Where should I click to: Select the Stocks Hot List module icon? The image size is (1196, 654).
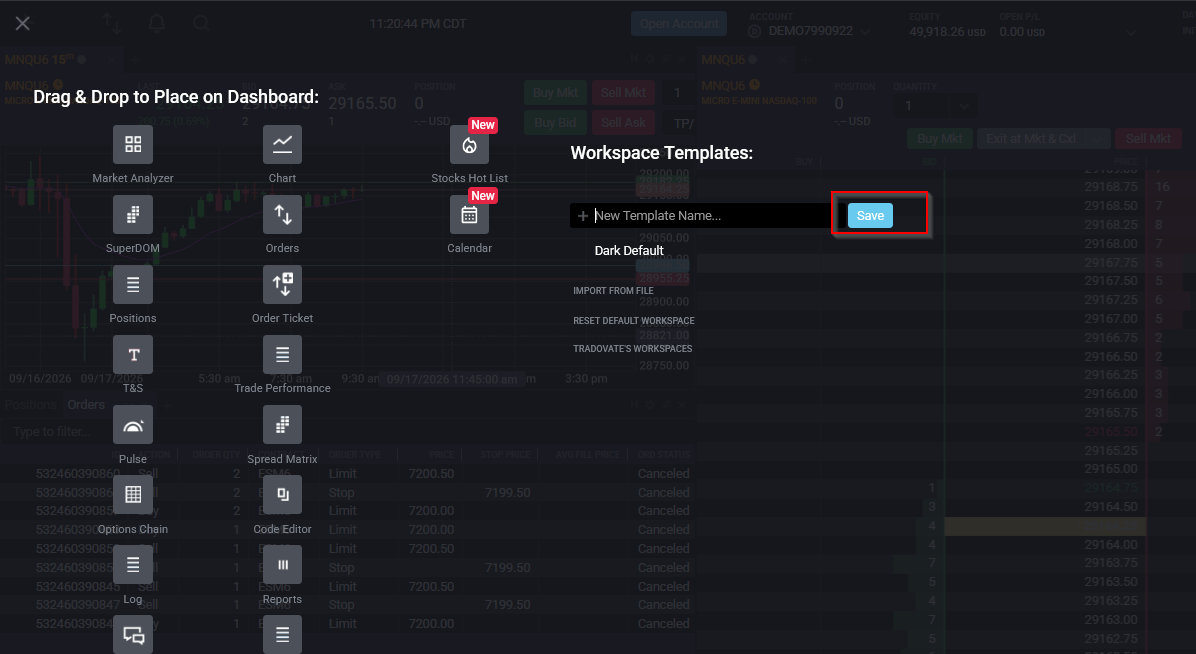coord(469,144)
